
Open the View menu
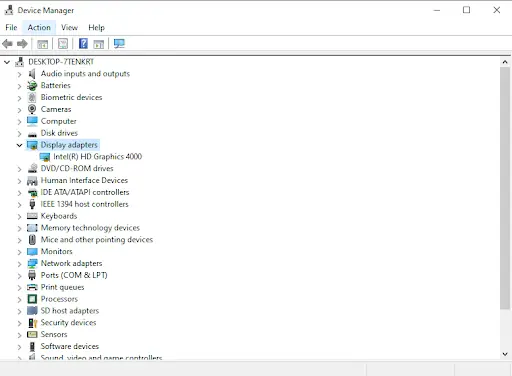point(69,27)
